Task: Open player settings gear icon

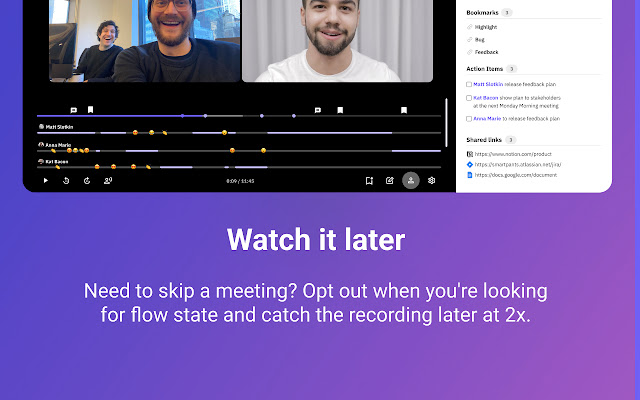Action: coord(431,180)
